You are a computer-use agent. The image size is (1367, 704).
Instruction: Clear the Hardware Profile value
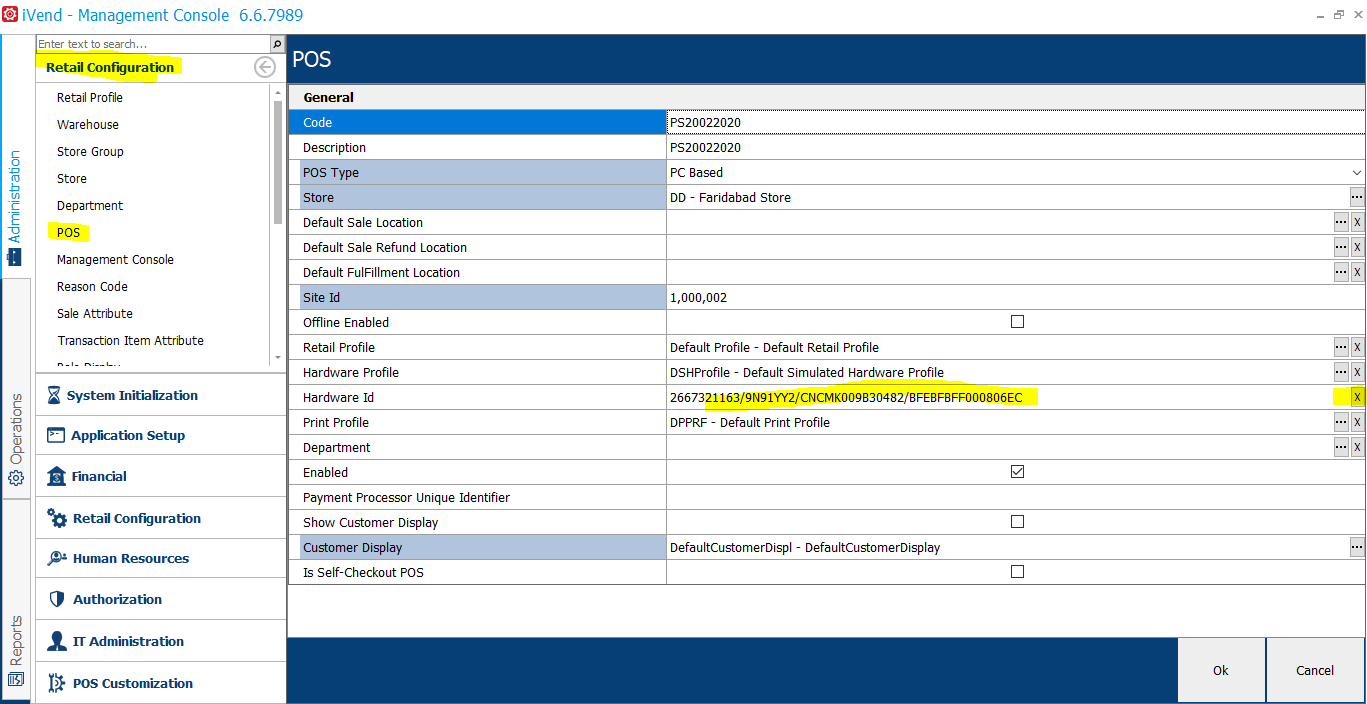[1358, 372]
